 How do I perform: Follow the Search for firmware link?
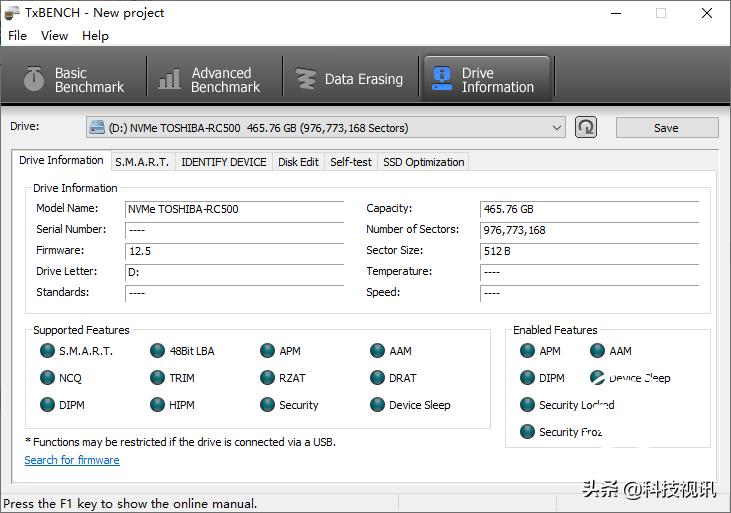tap(72, 460)
